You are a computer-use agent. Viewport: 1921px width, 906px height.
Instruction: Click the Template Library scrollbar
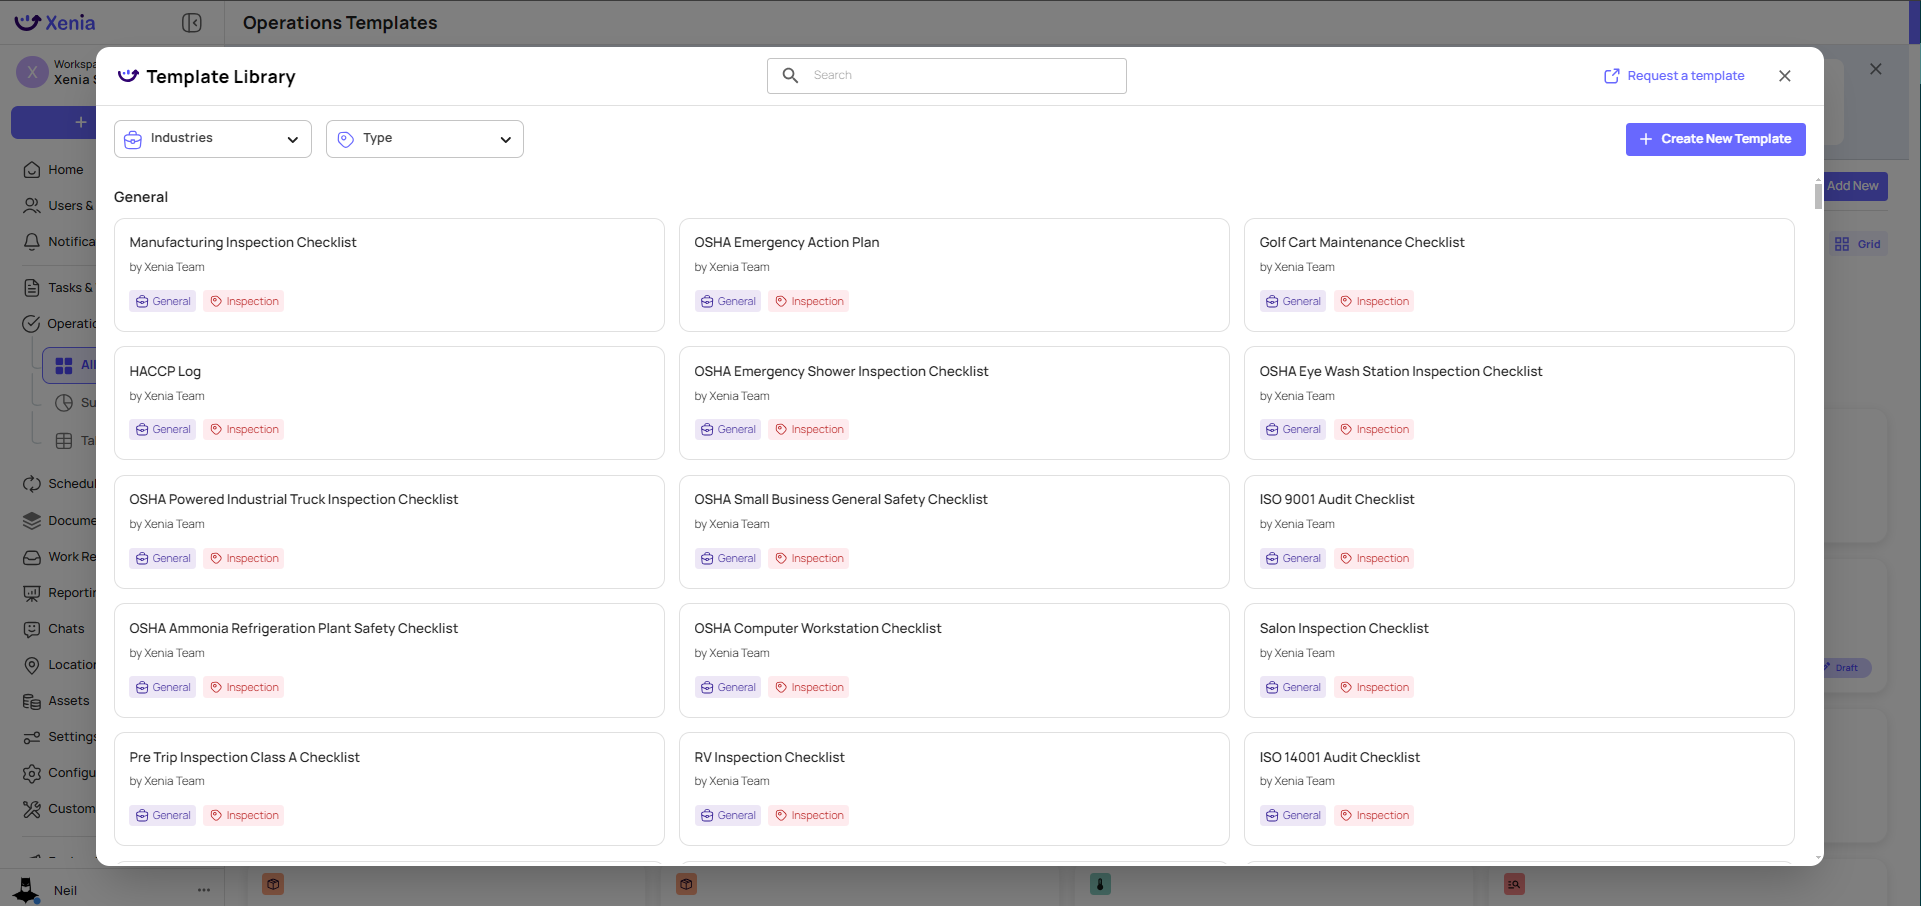pyautogui.click(x=1818, y=195)
